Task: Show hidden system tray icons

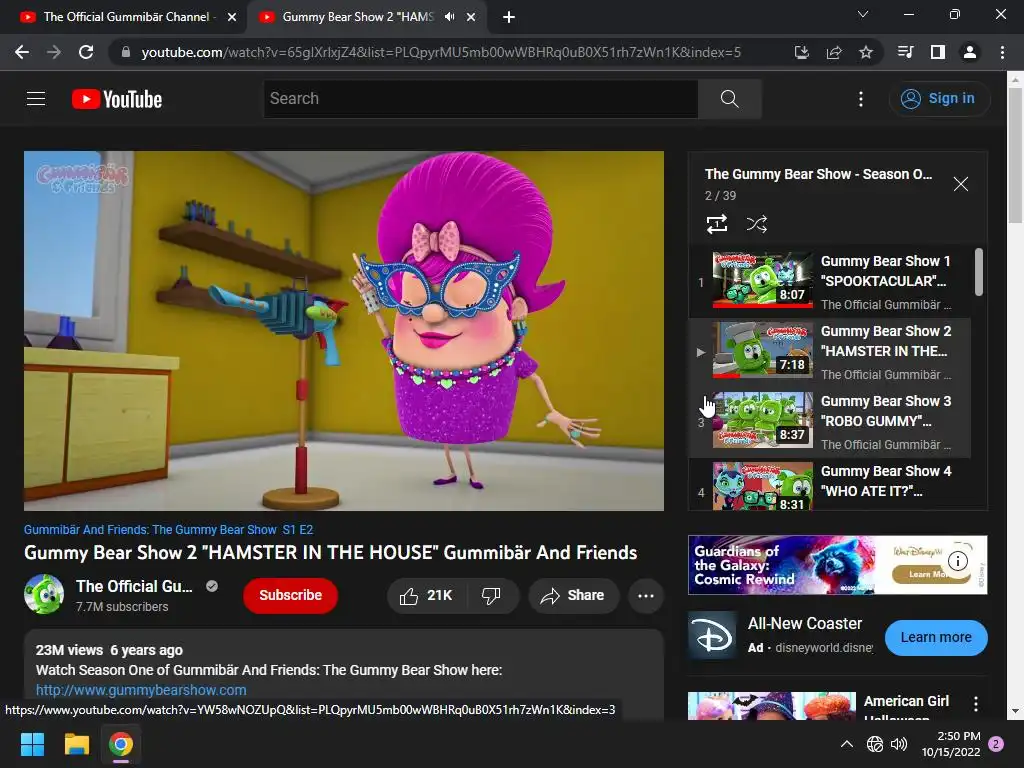Action: [846, 744]
